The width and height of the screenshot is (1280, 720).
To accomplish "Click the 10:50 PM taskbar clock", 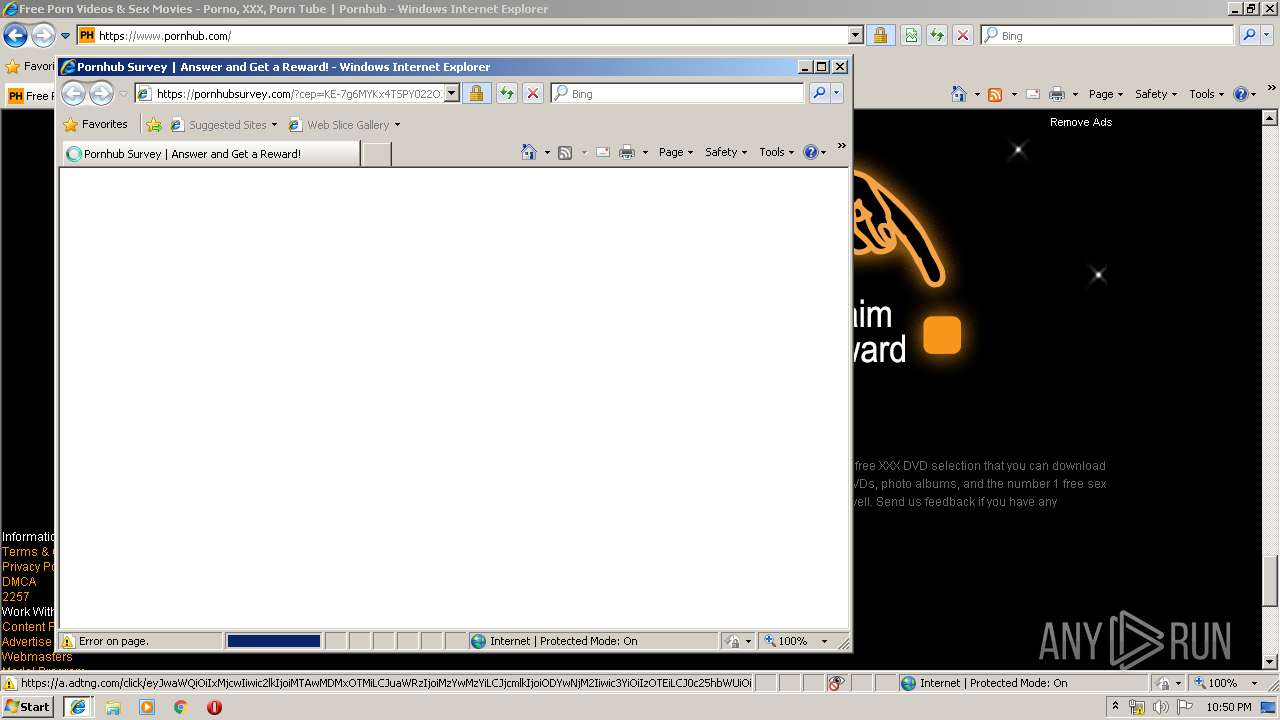I will (x=1229, y=707).
